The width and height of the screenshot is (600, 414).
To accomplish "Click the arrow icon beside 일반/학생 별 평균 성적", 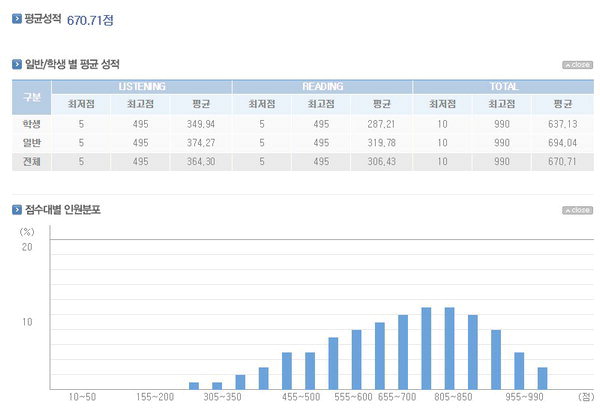I will click(x=17, y=64).
